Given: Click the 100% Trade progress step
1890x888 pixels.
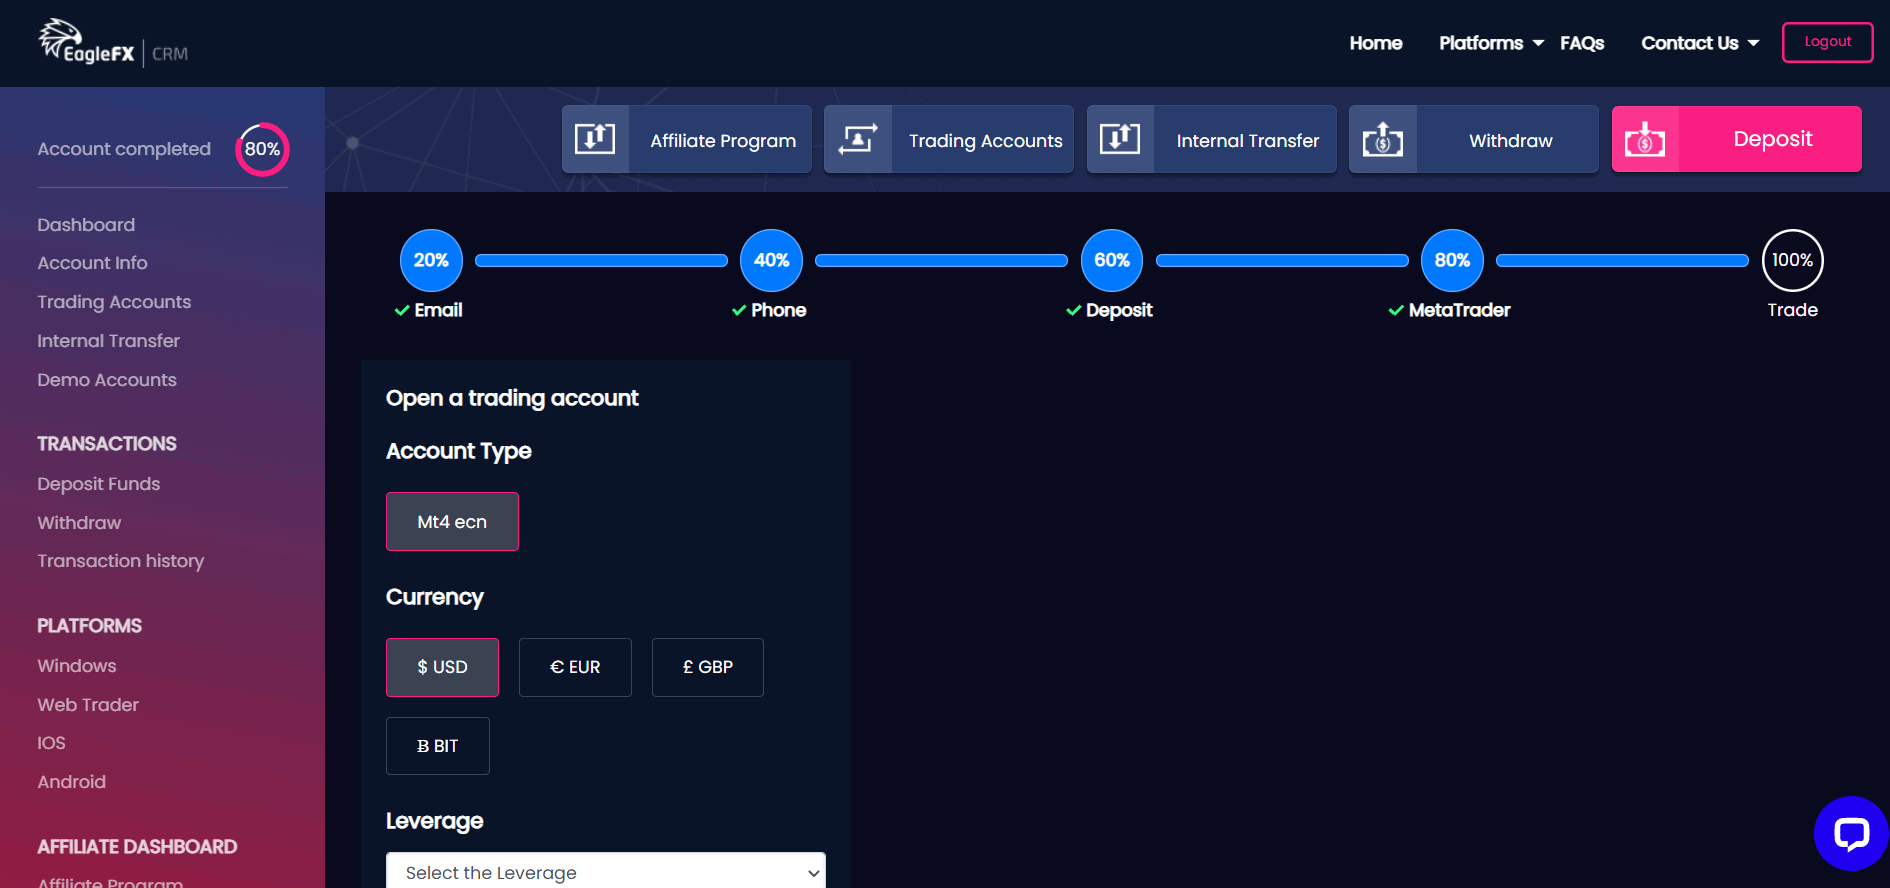Looking at the screenshot, I should [1792, 260].
